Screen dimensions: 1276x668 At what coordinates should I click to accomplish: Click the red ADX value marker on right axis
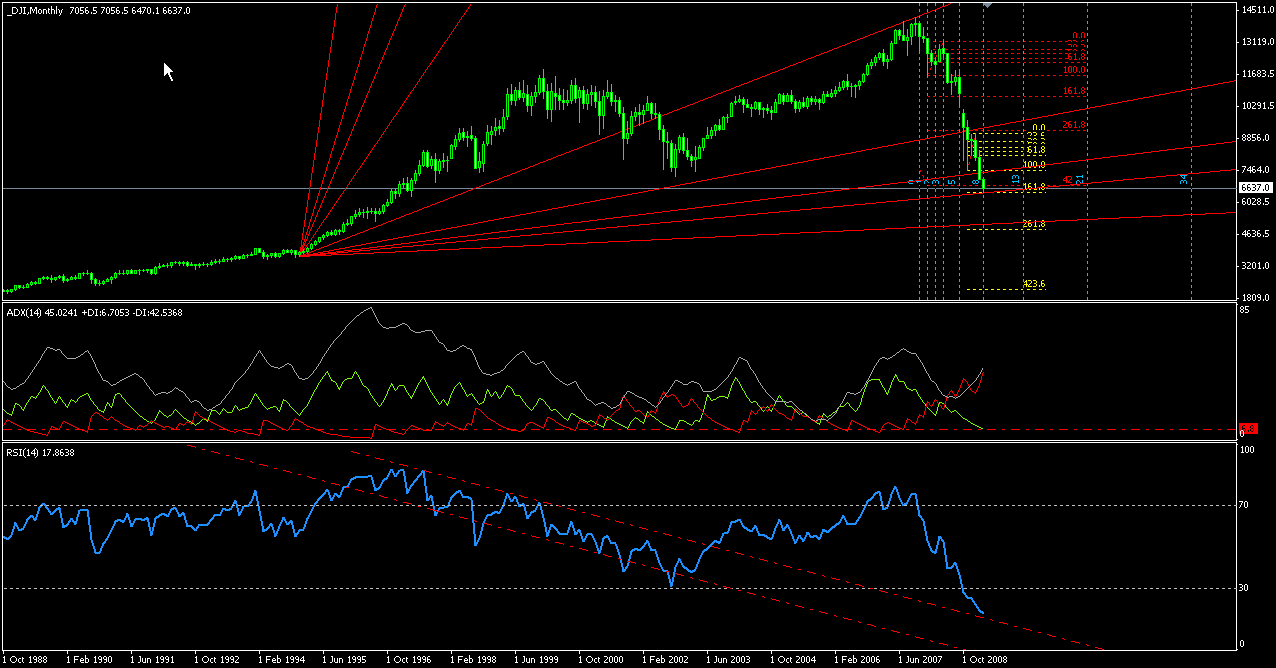point(1247,427)
